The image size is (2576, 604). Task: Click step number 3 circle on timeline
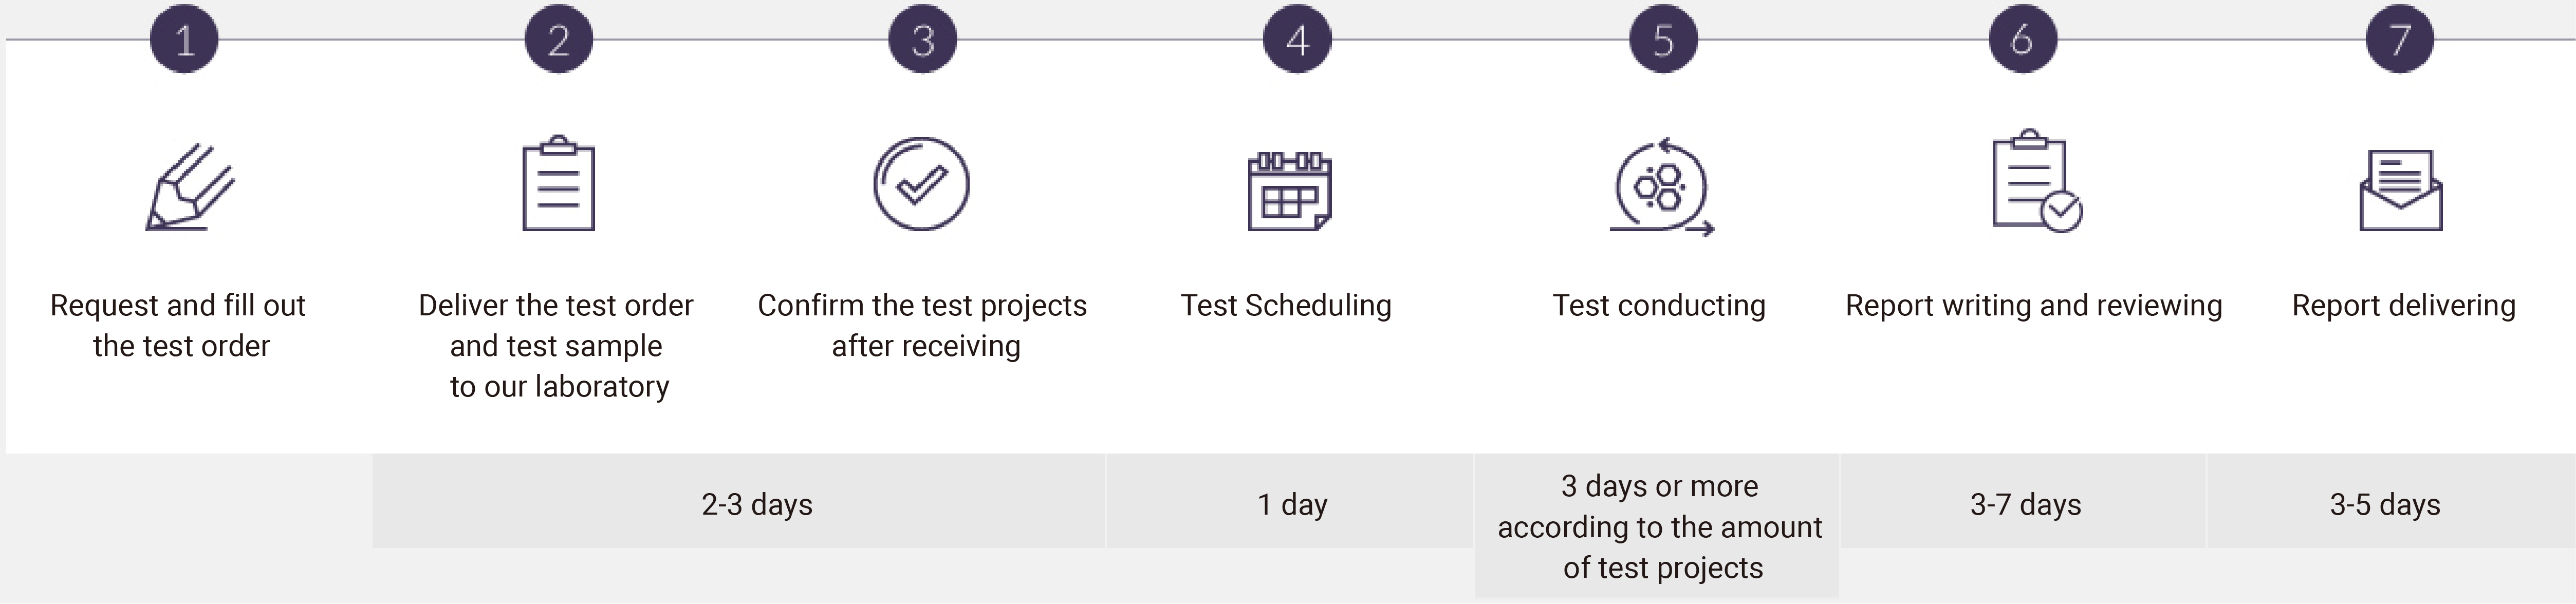[923, 39]
